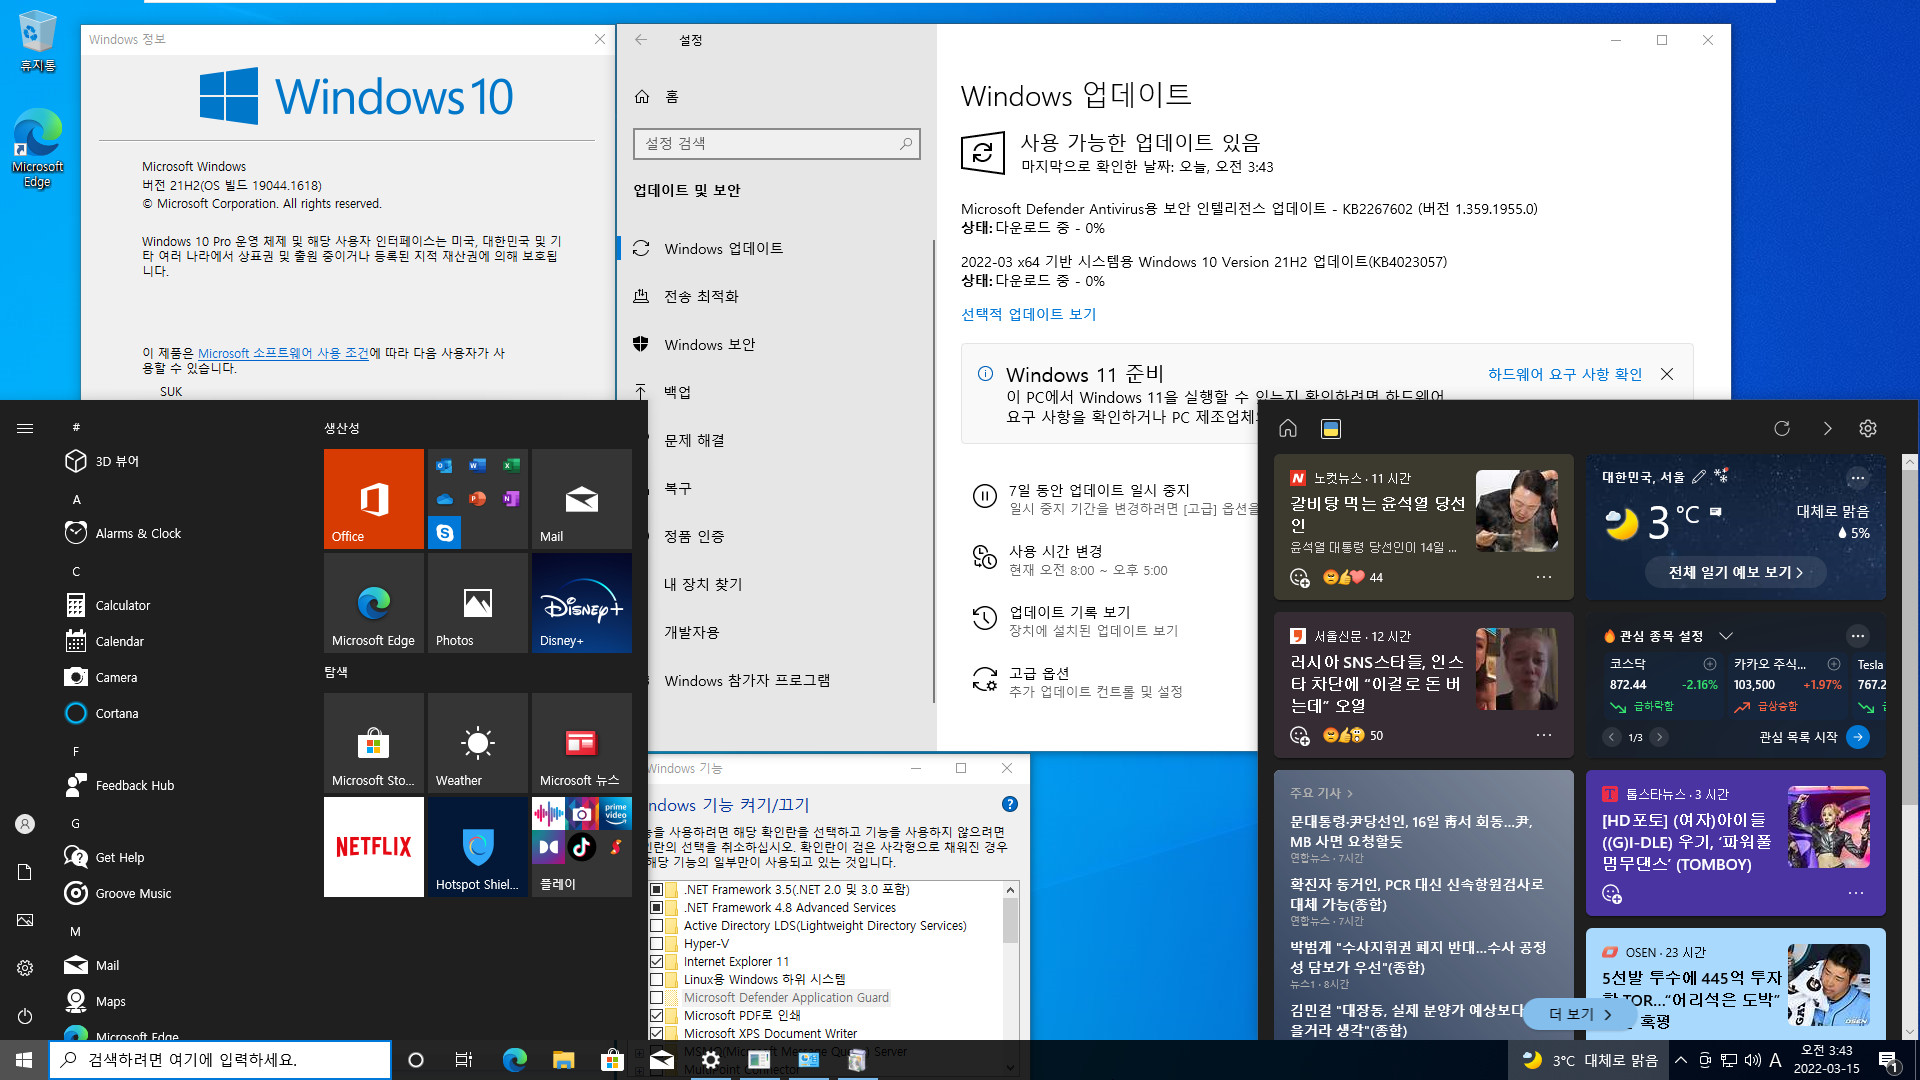
Task: Check the Active Directory LDS checkbox
Action: [657, 925]
